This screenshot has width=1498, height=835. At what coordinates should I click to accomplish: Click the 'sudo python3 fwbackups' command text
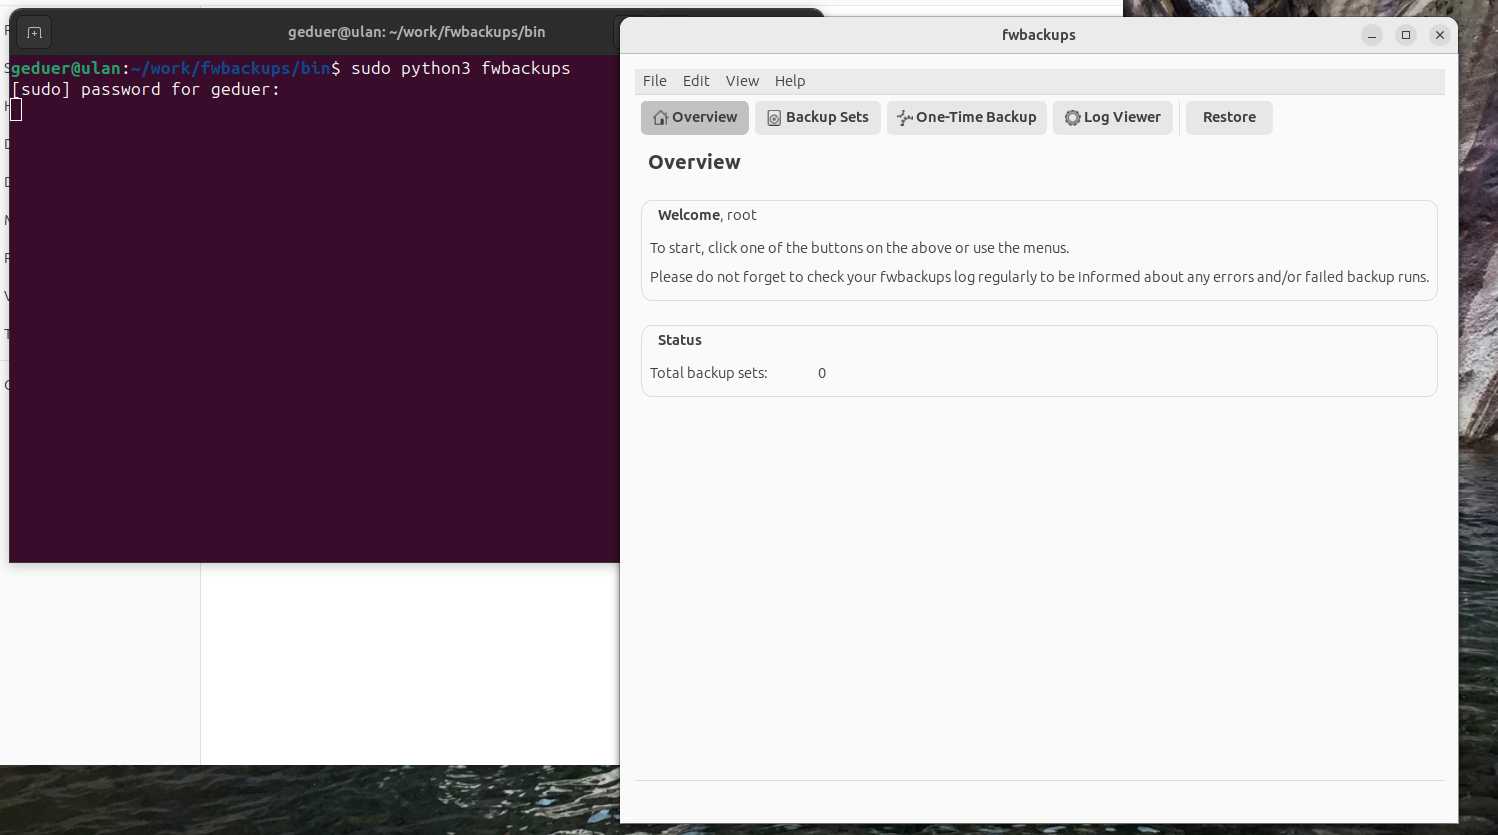pos(461,68)
